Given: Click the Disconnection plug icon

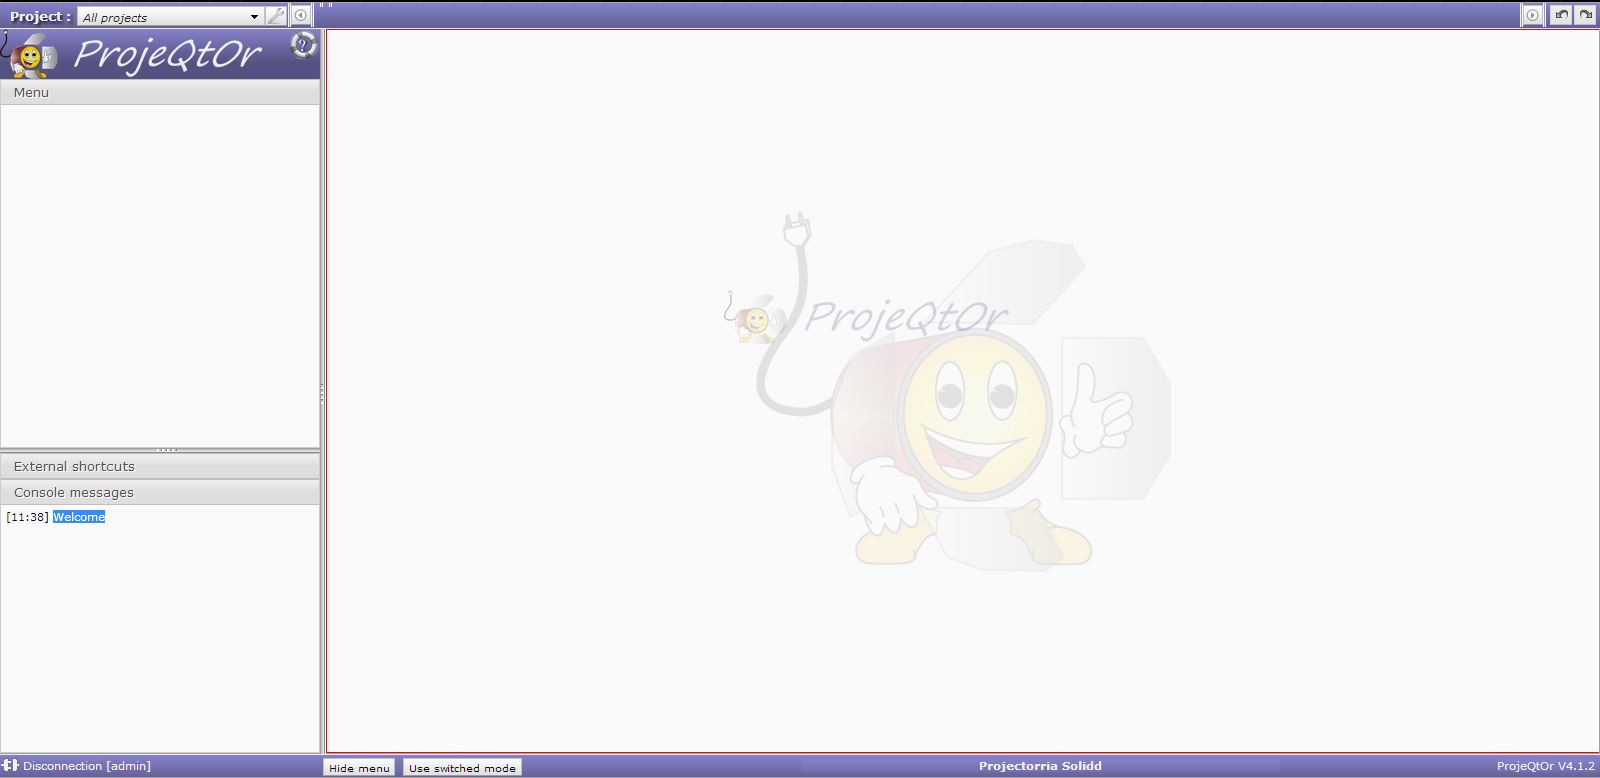Looking at the screenshot, I should [11, 766].
